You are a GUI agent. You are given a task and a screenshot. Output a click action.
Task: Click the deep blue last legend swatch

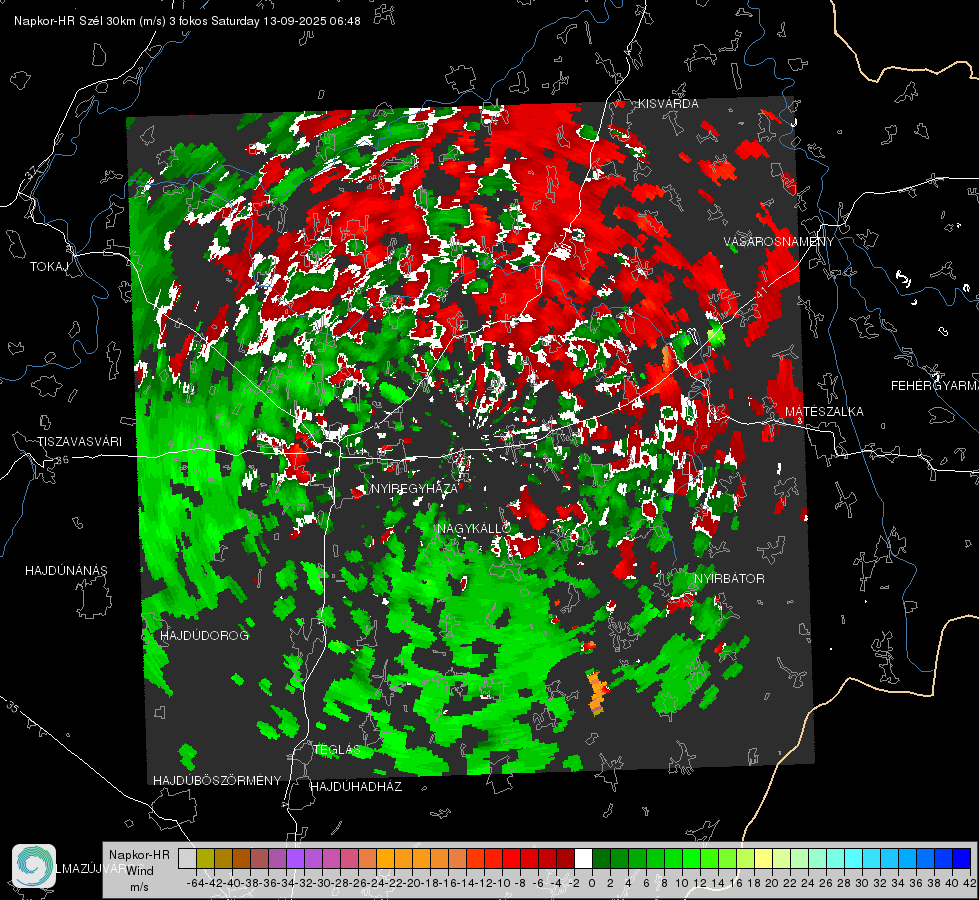[x=962, y=859]
